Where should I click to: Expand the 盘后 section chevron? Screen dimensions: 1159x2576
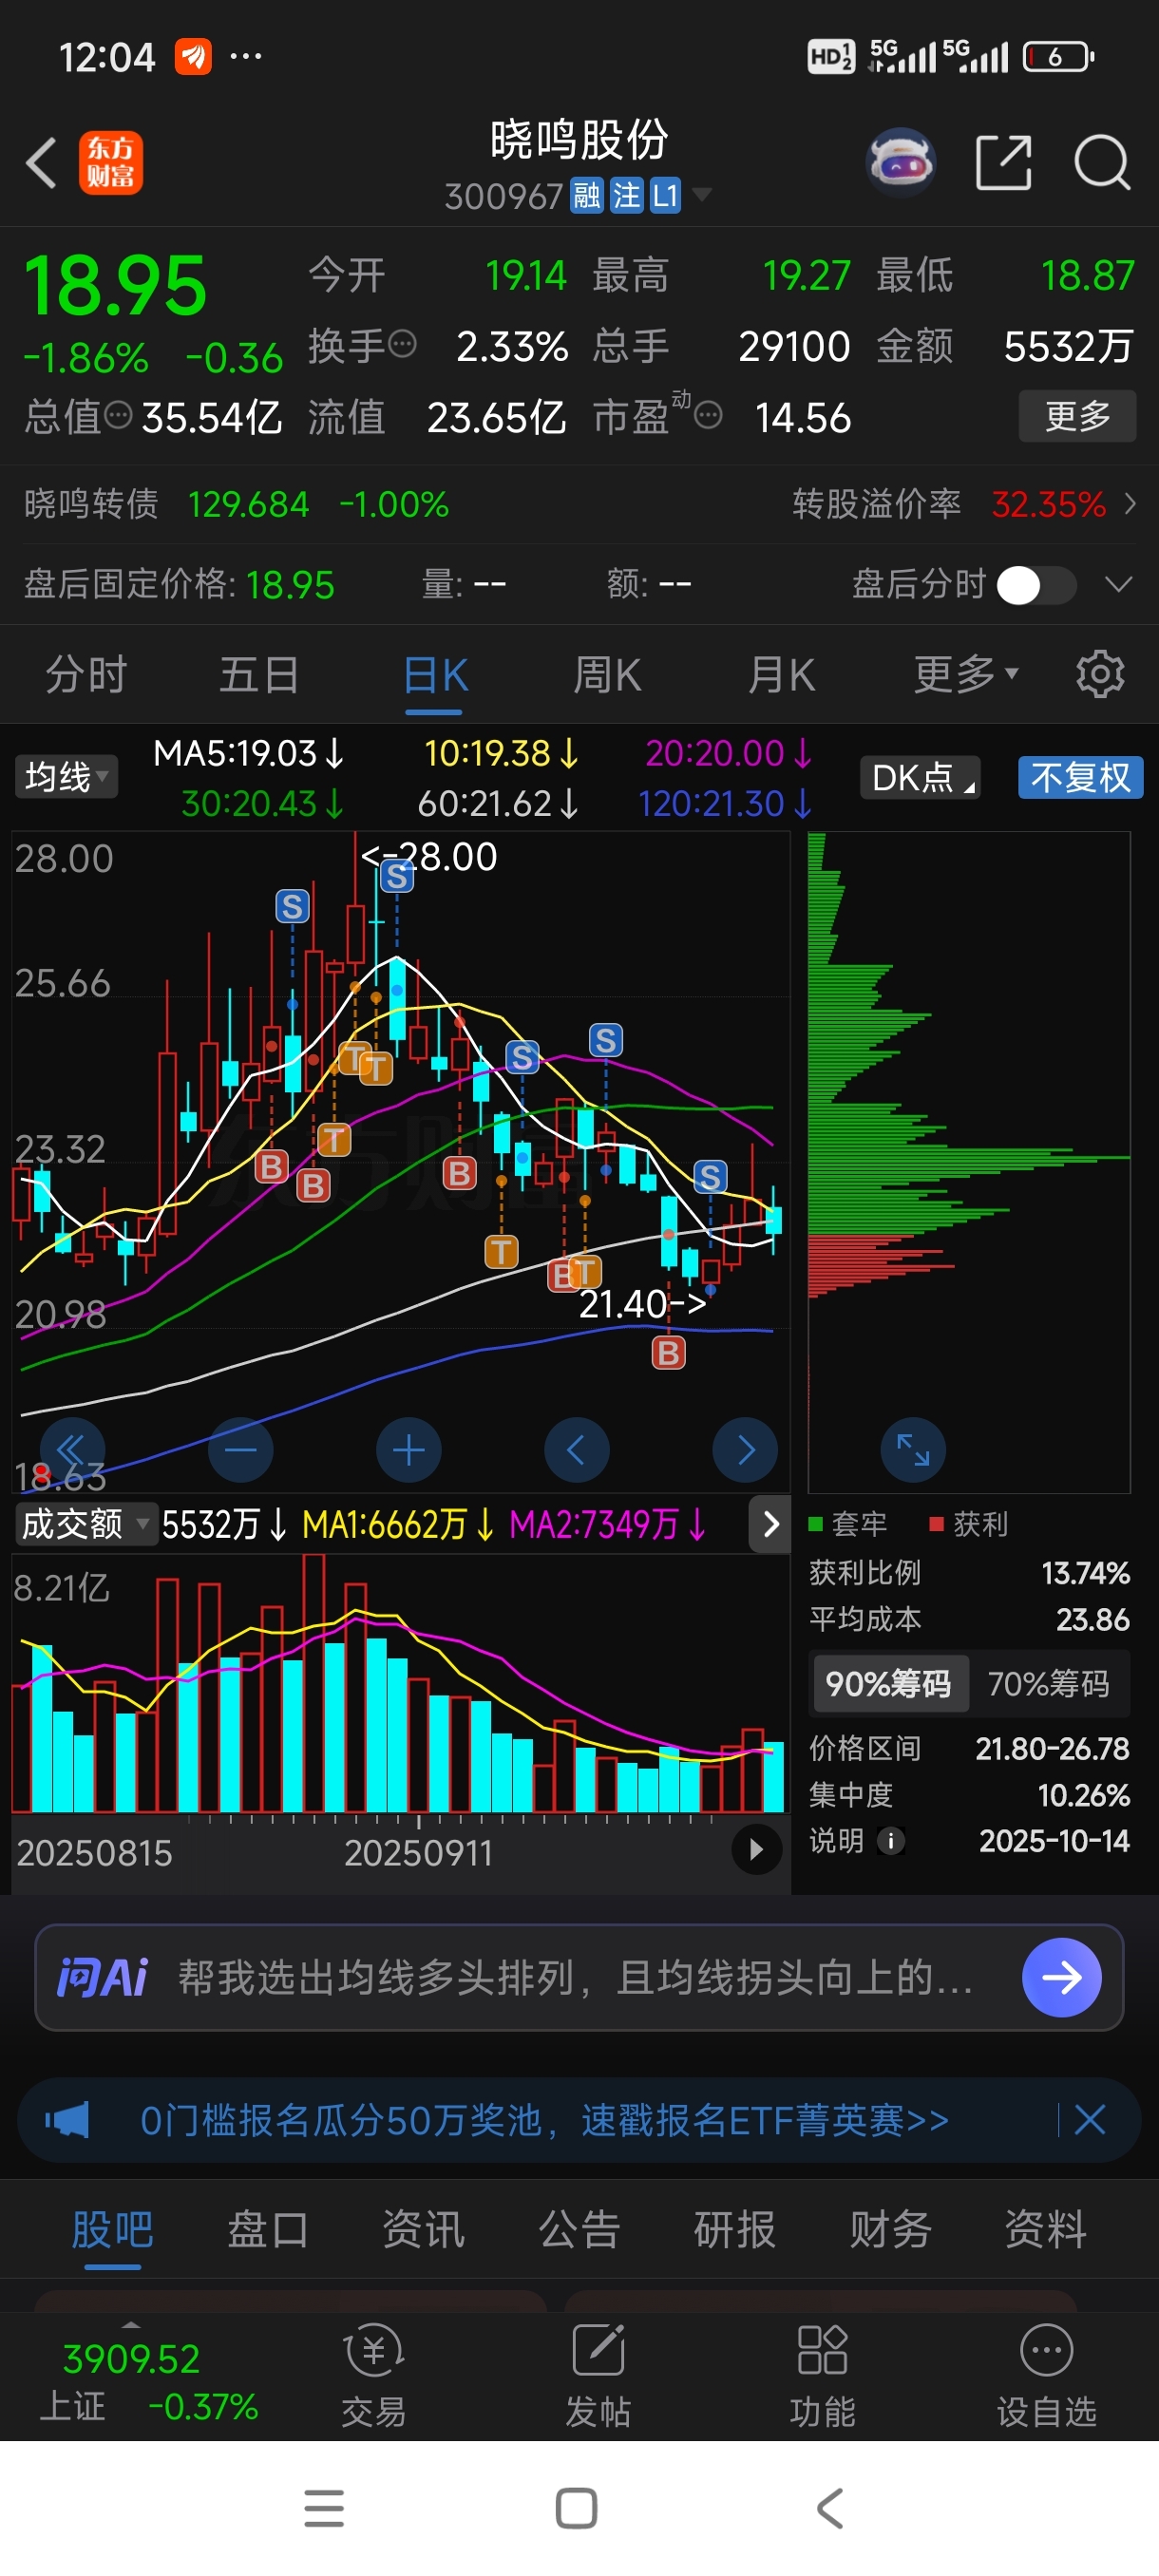[x=1118, y=584]
